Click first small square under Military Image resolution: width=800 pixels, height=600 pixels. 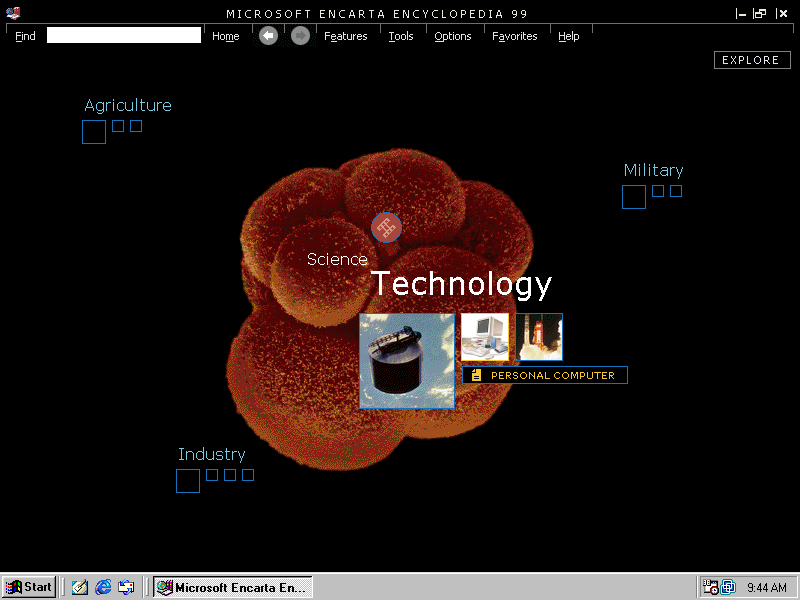coord(658,191)
